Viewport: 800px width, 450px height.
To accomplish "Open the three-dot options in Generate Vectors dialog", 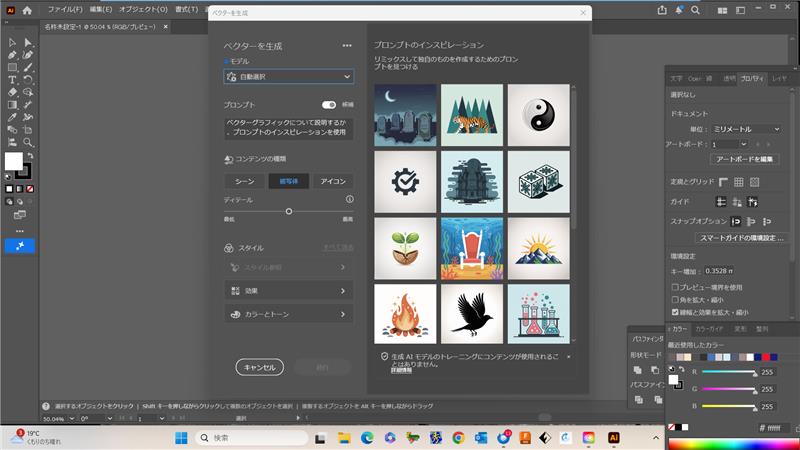I will pos(347,45).
